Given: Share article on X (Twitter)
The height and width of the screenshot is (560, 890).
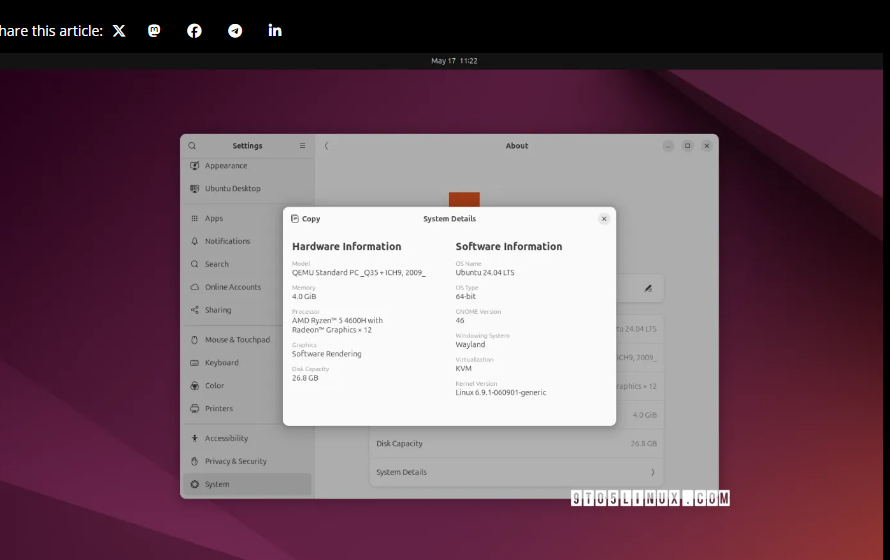Looking at the screenshot, I should 119,31.
